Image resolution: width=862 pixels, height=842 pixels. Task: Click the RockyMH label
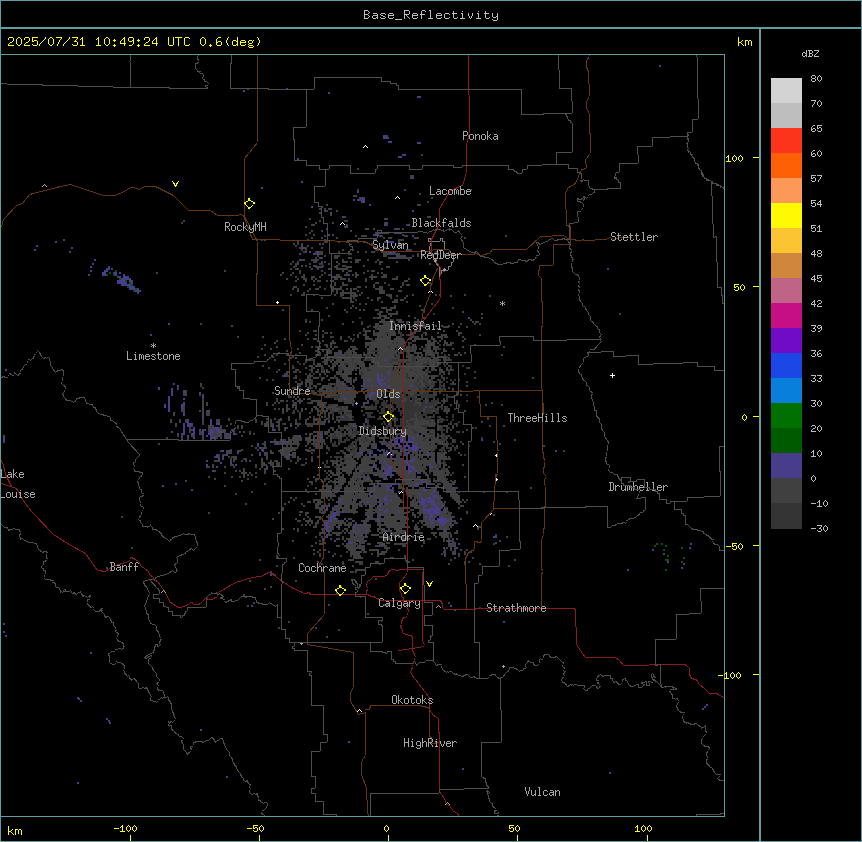click(245, 227)
